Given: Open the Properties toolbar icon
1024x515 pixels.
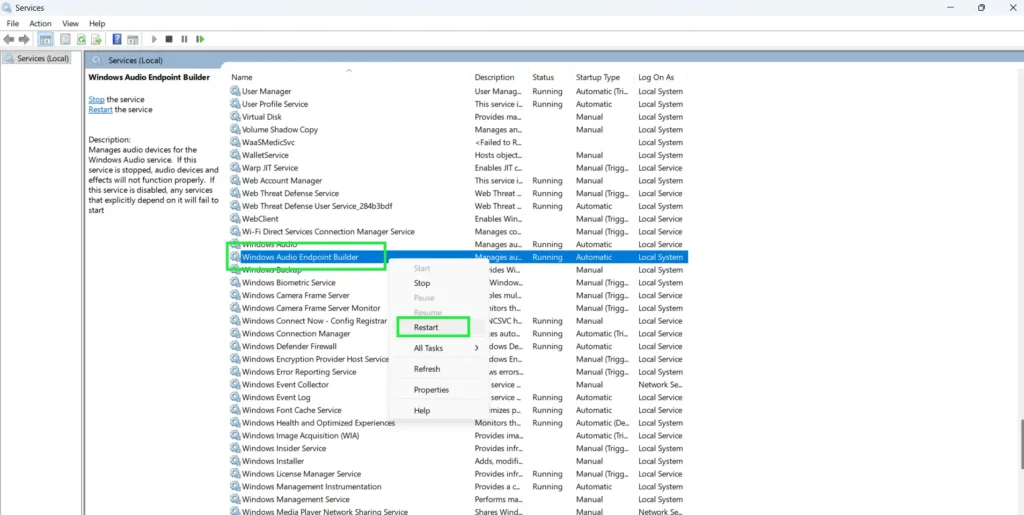Looking at the screenshot, I should [x=65, y=39].
